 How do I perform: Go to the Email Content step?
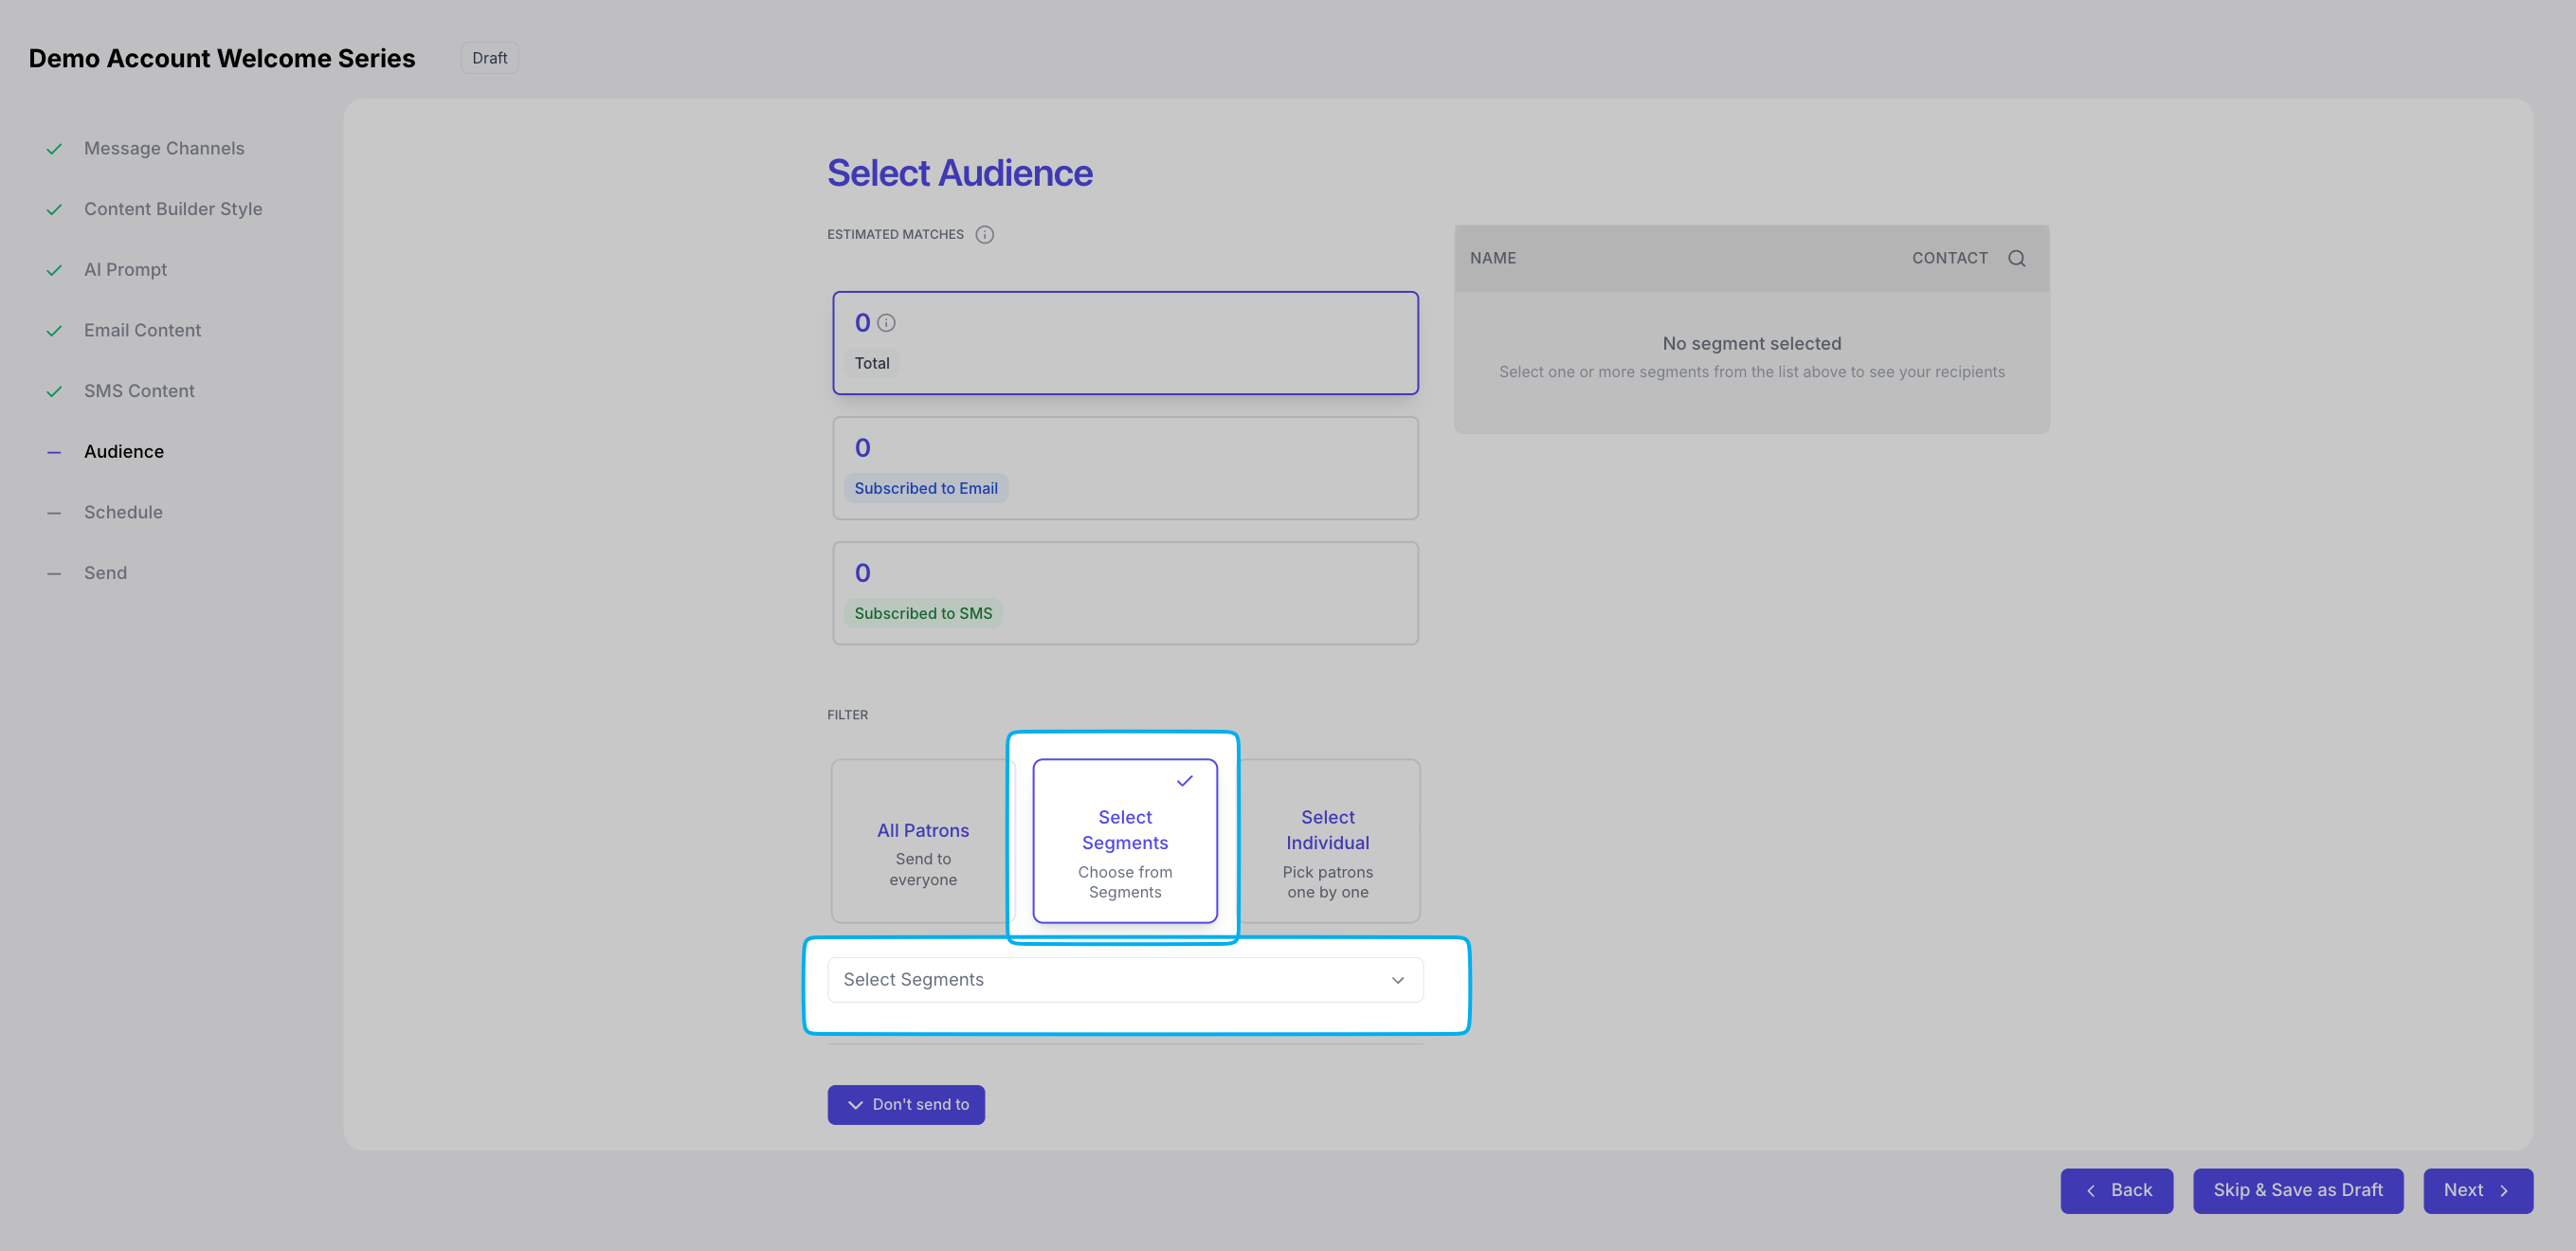coord(142,330)
